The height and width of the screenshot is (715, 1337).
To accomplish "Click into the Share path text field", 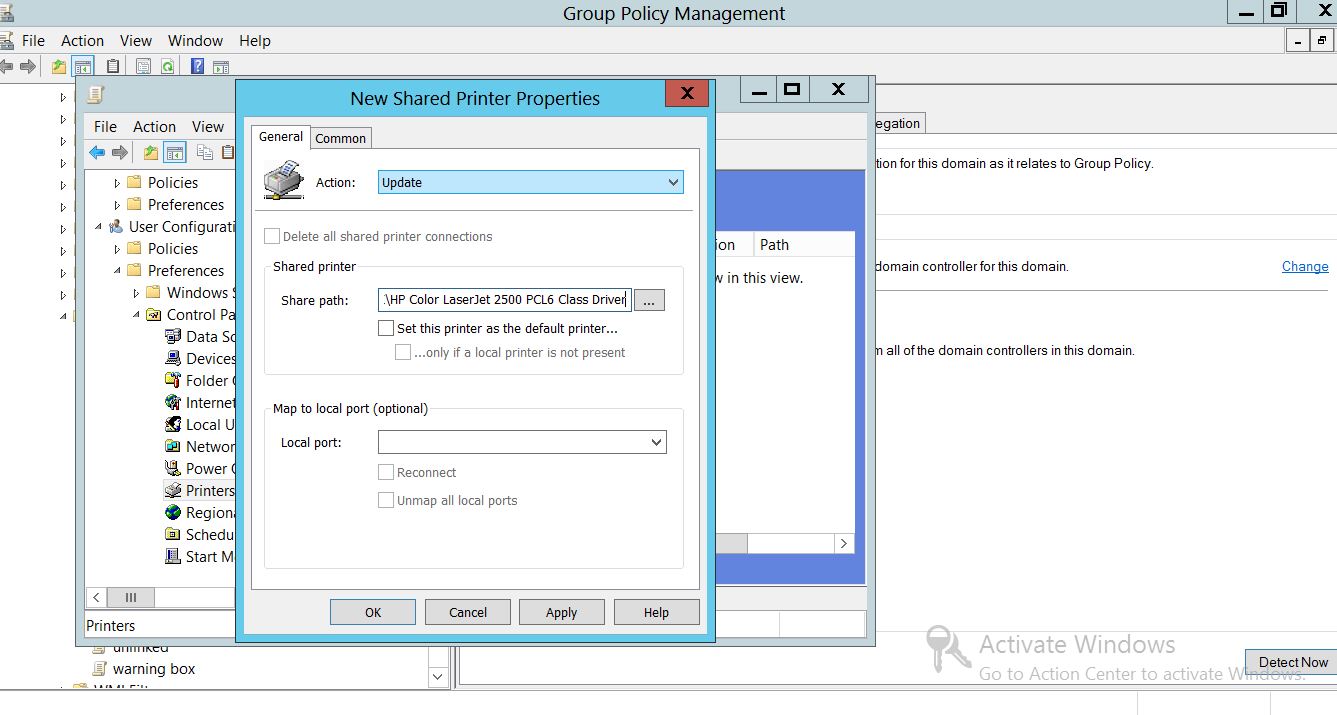I will (x=504, y=300).
